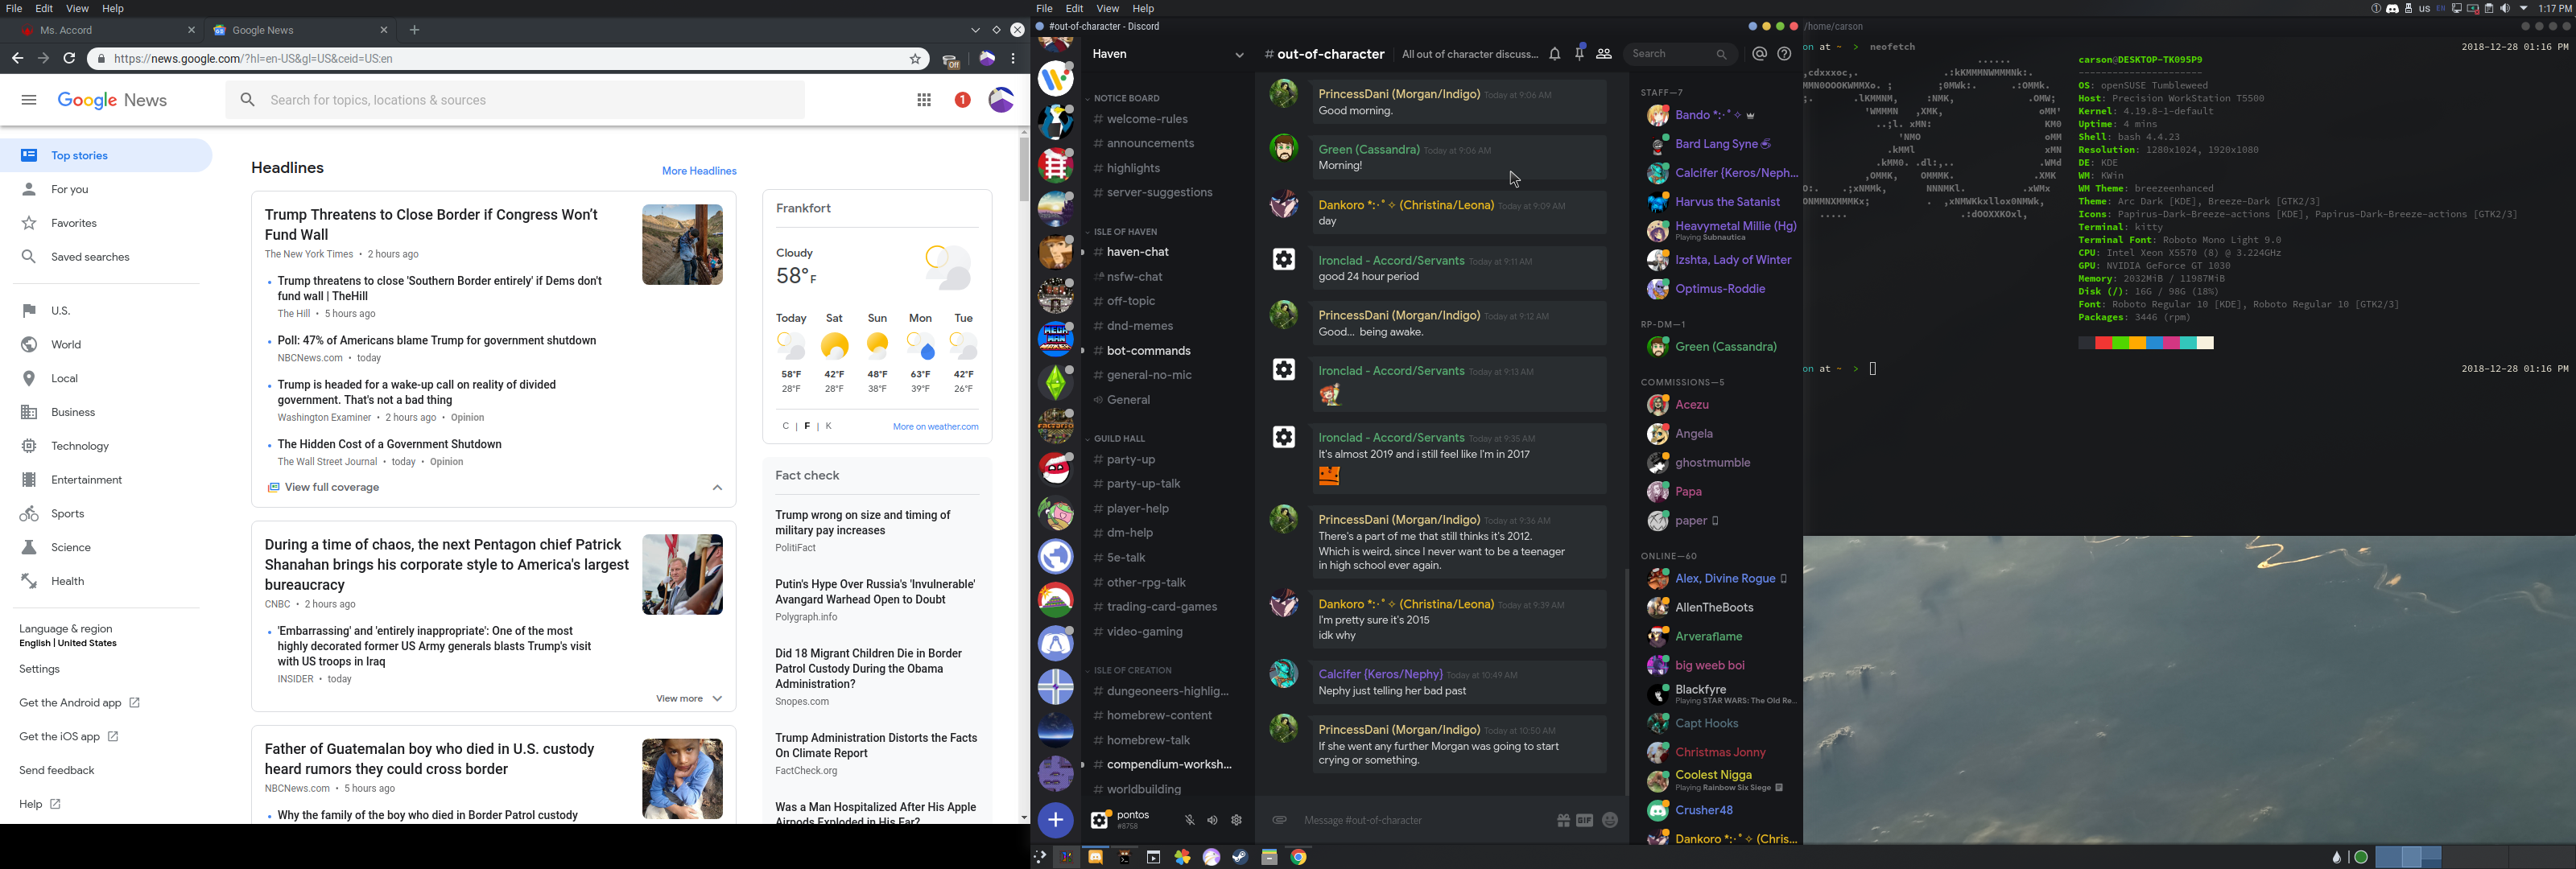This screenshot has height=869, width=2576.
Task: Open the Nitro gift icon in message bar
Action: coord(1563,821)
